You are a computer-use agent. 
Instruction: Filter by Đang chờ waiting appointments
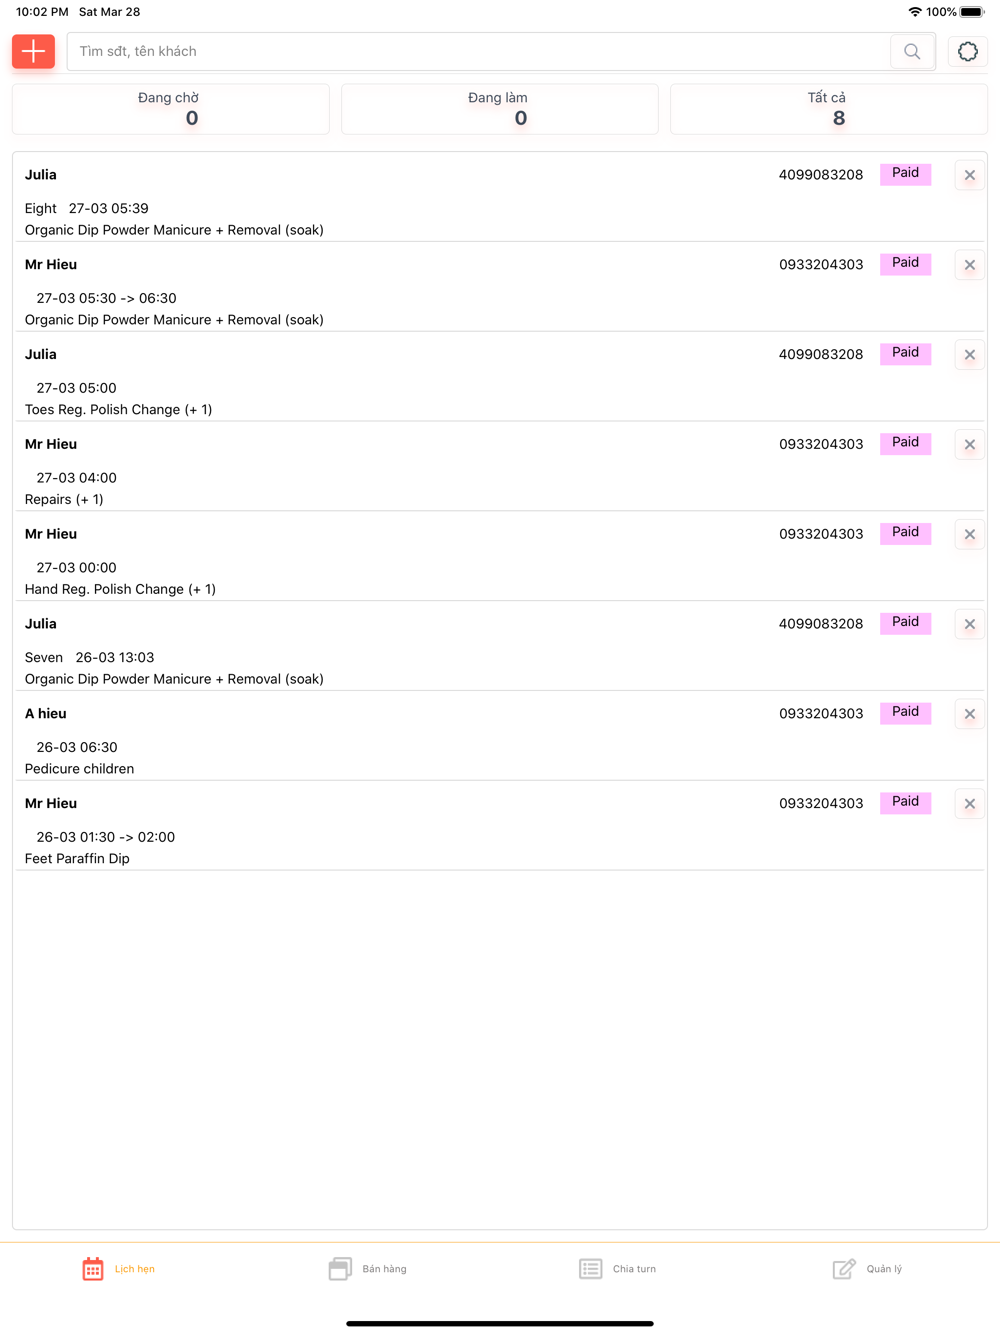click(170, 109)
